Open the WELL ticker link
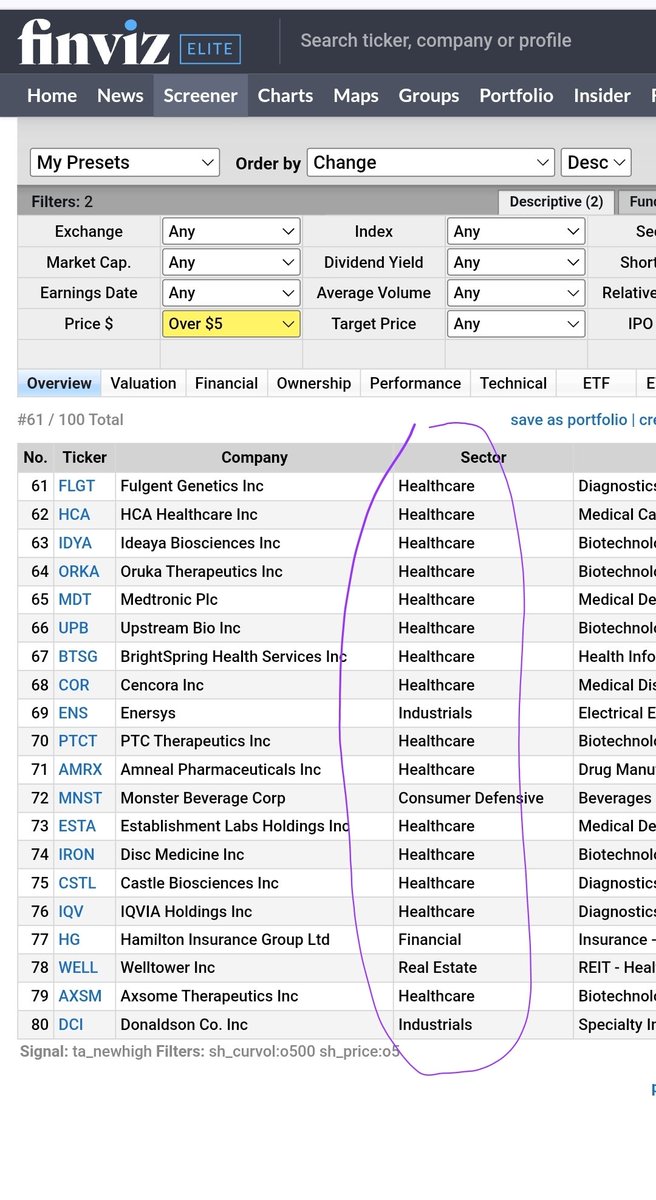The height and width of the screenshot is (1200, 656). tap(78, 967)
